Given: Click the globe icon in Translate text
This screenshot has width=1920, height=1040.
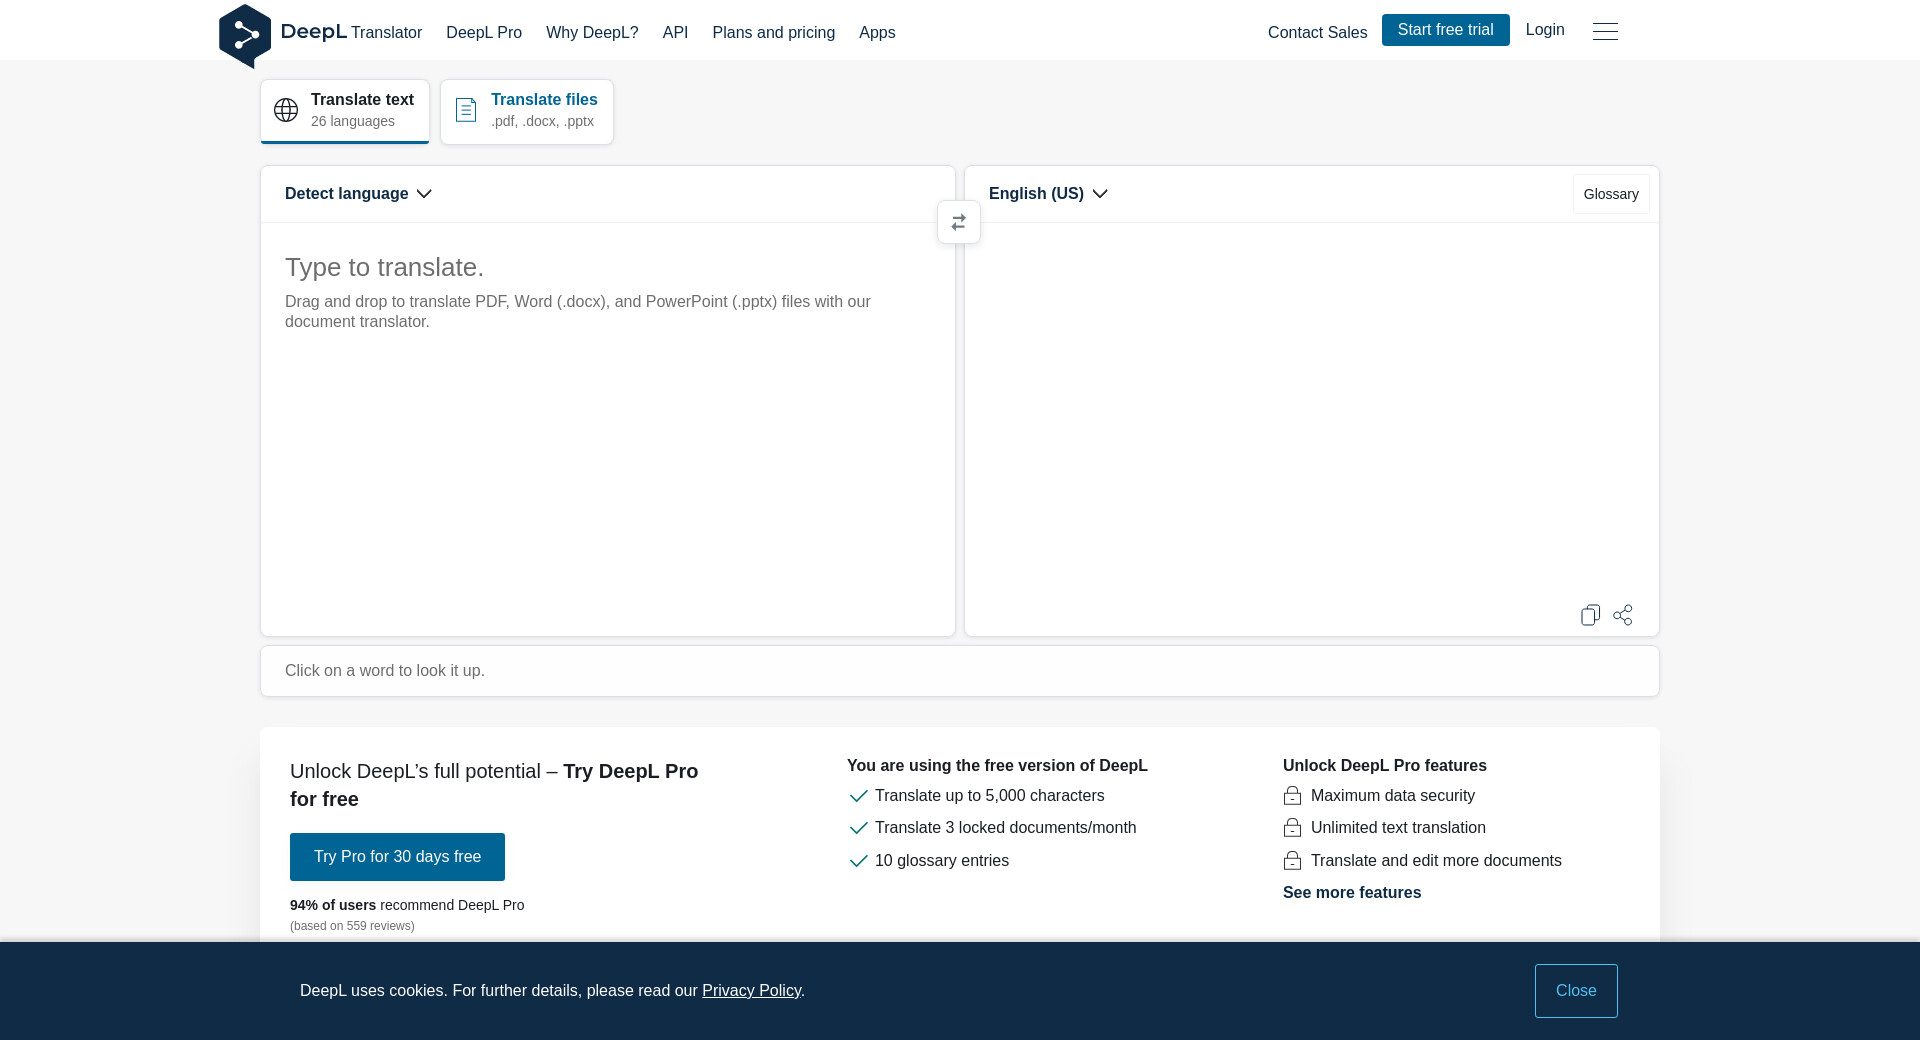Looking at the screenshot, I should [286, 110].
